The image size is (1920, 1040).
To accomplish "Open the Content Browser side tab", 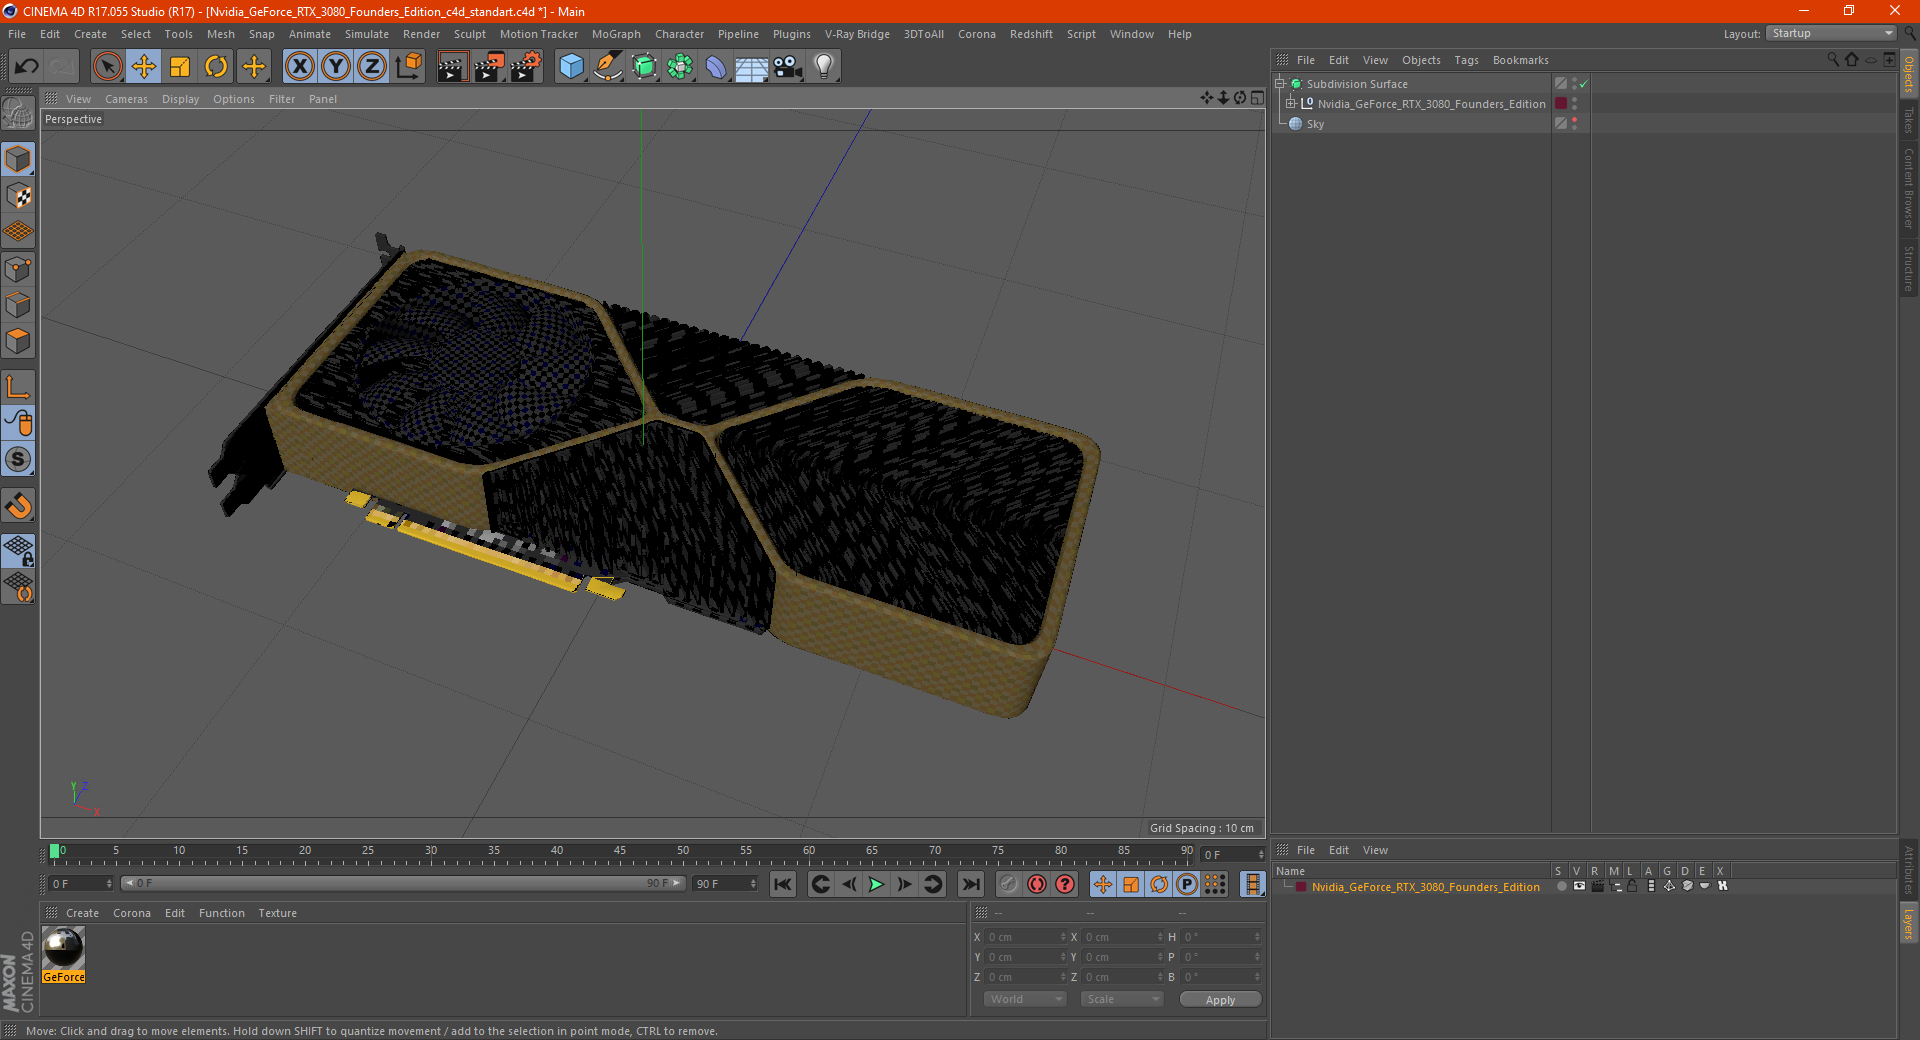I will point(1909,188).
